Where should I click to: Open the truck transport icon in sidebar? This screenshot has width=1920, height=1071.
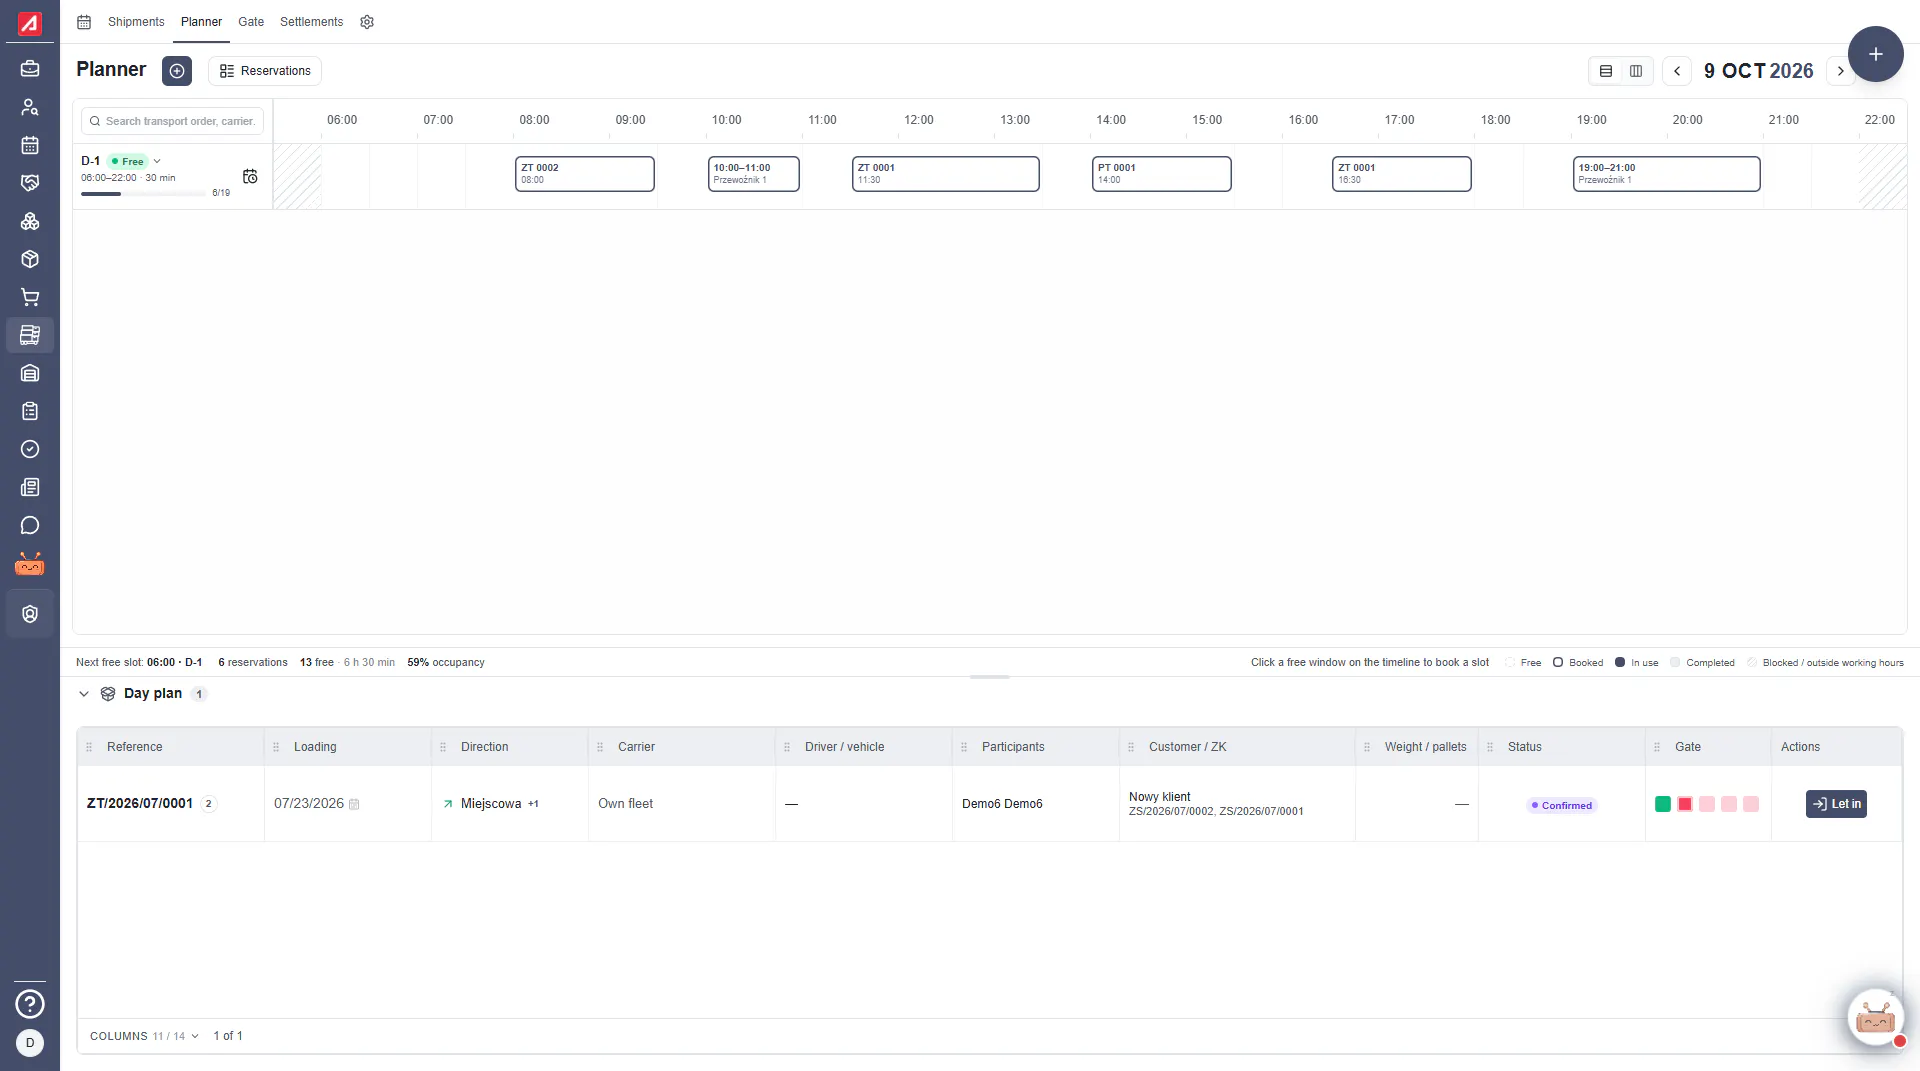tap(30, 335)
